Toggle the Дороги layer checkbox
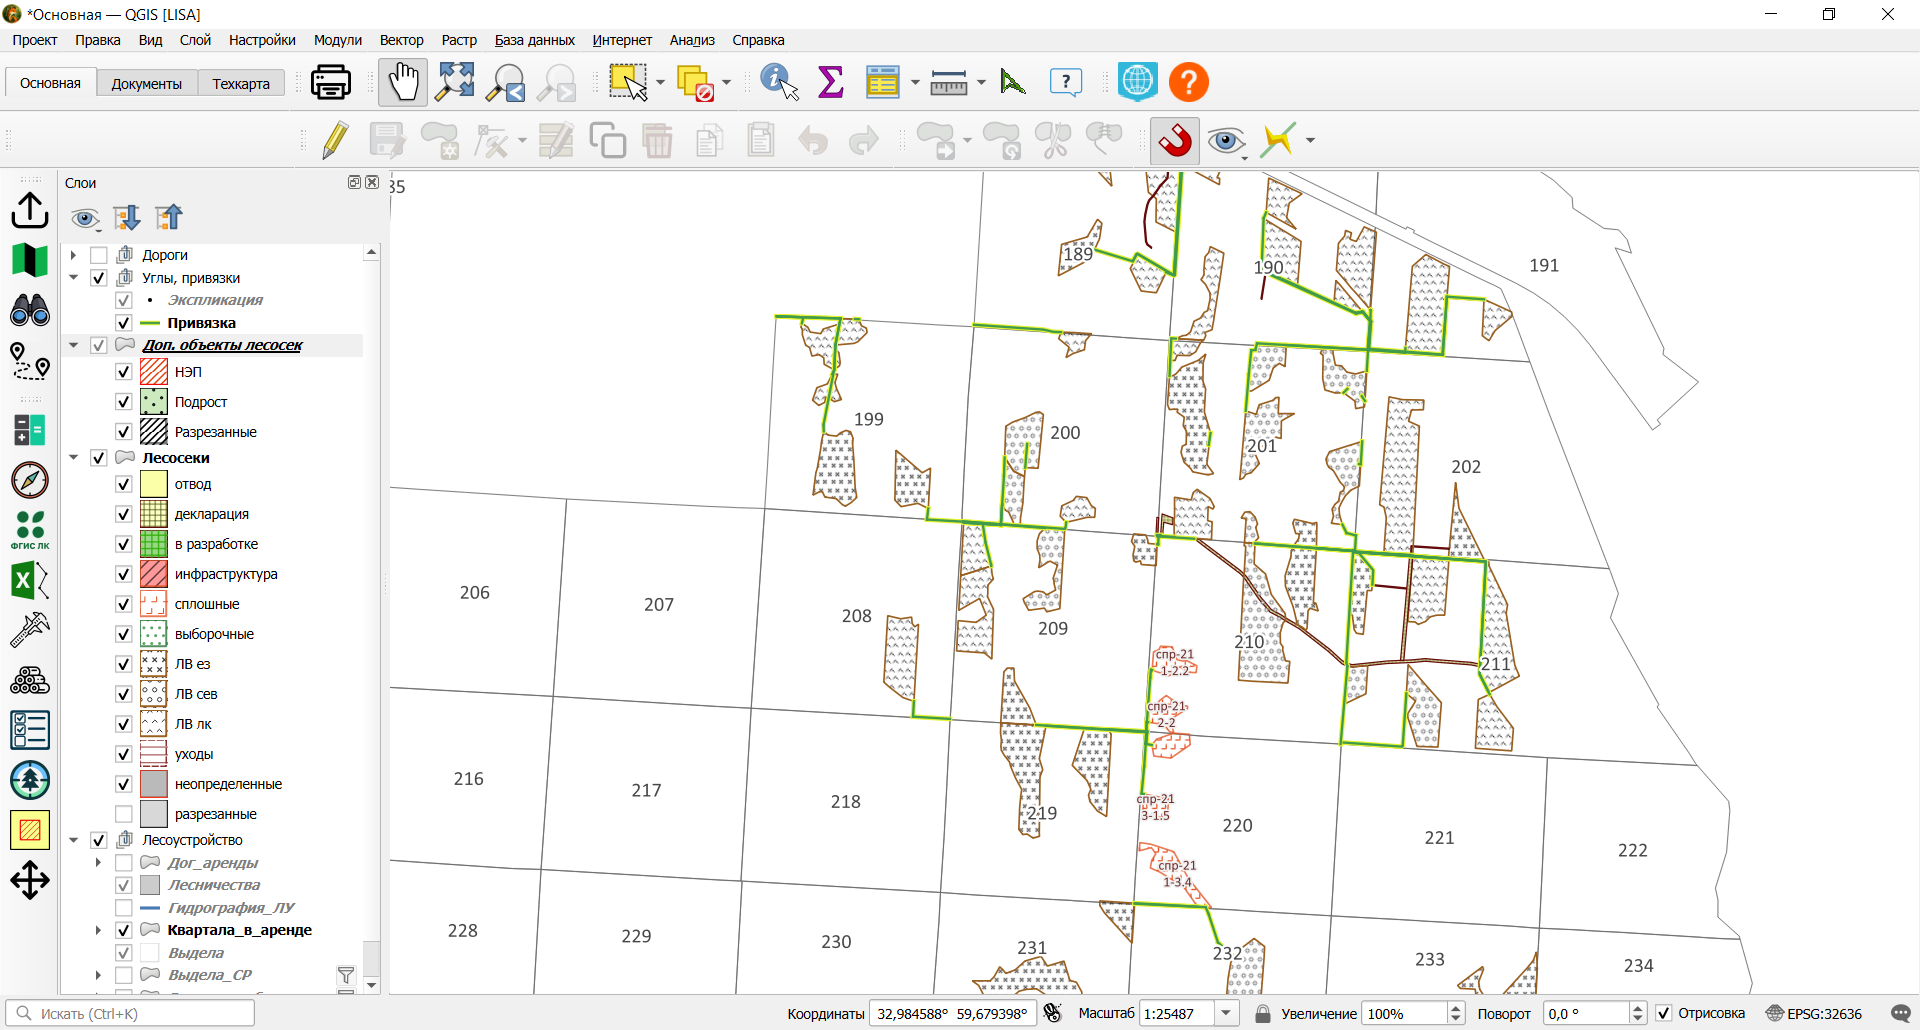The width and height of the screenshot is (1920, 1030). [x=99, y=255]
